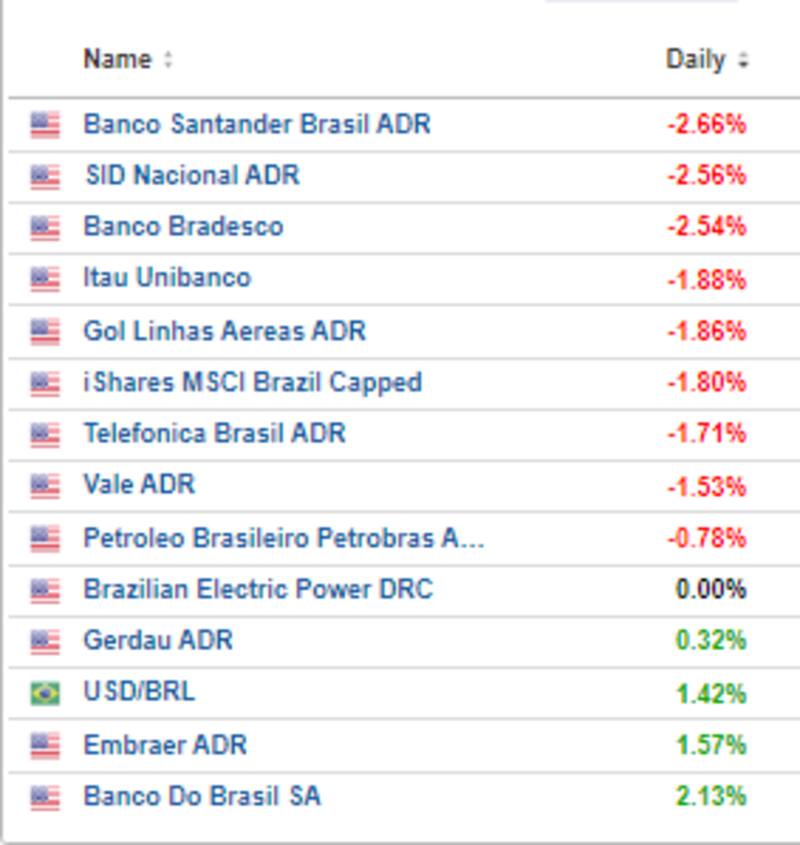Open Banco Bradesco quote page
The height and width of the screenshot is (845, 800).
(x=183, y=226)
